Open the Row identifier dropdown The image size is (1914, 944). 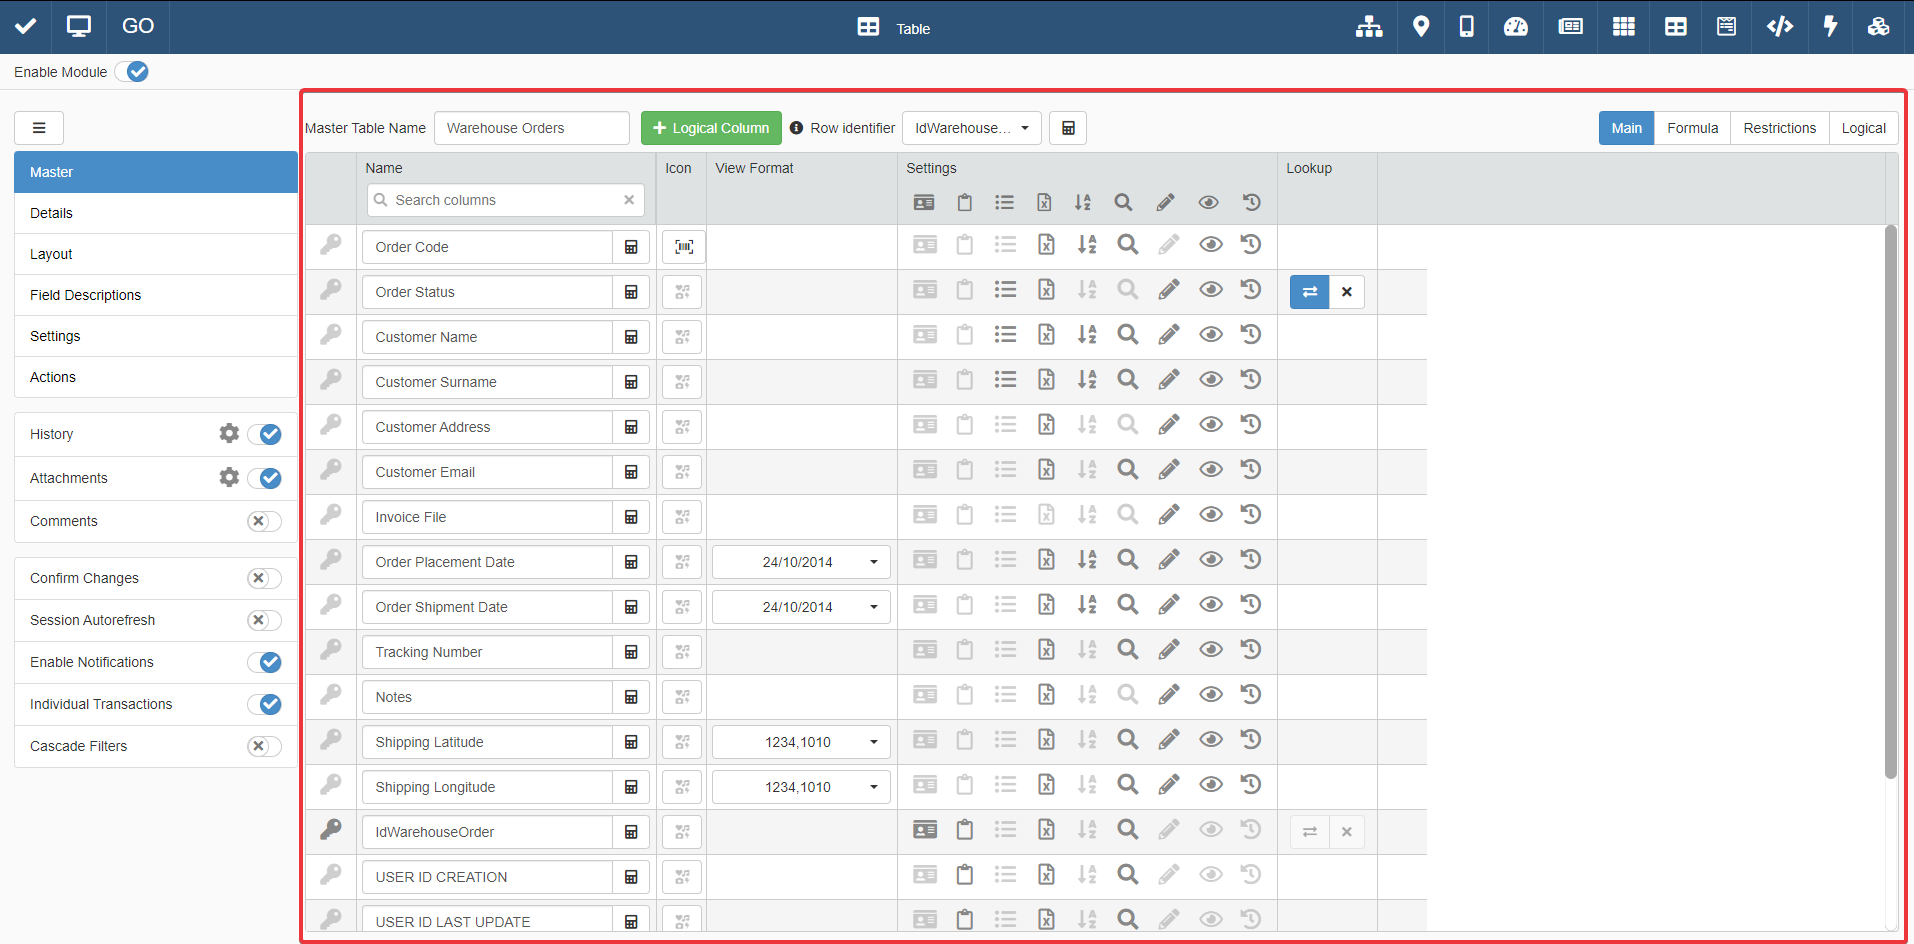coord(971,128)
